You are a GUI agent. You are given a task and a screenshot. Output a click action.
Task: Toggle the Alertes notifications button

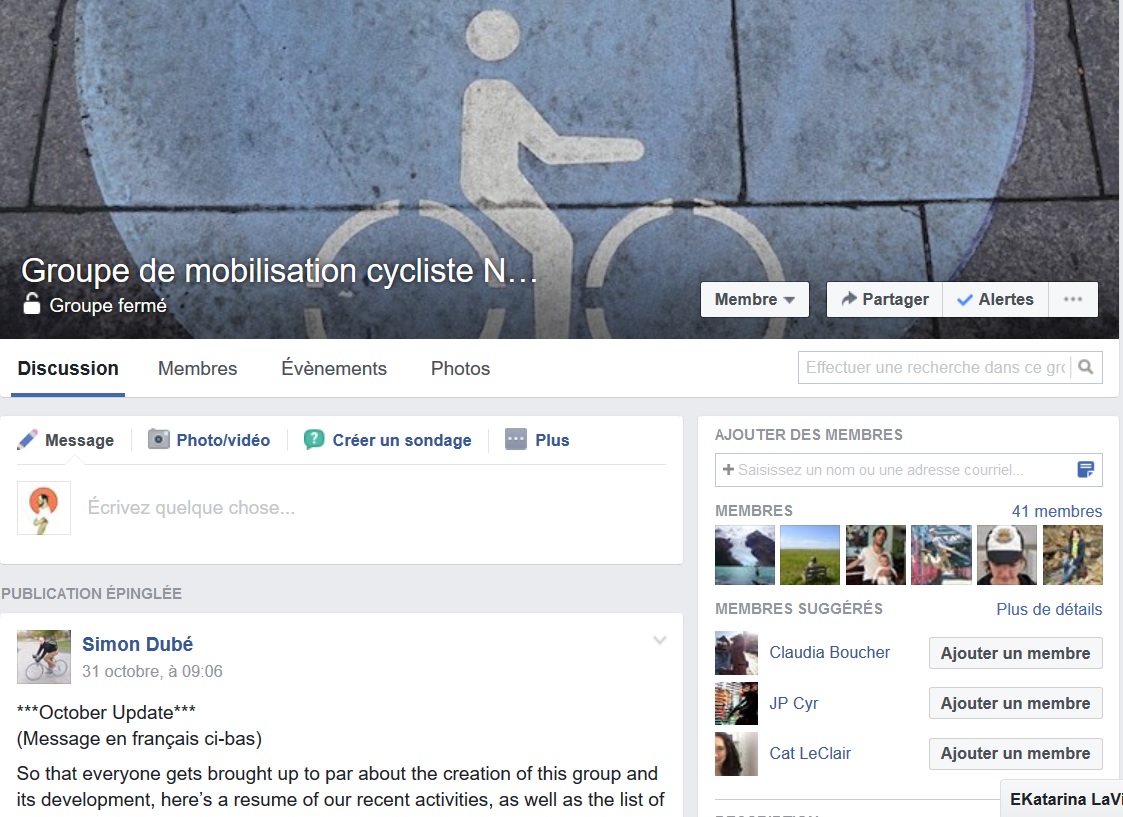pos(996,299)
